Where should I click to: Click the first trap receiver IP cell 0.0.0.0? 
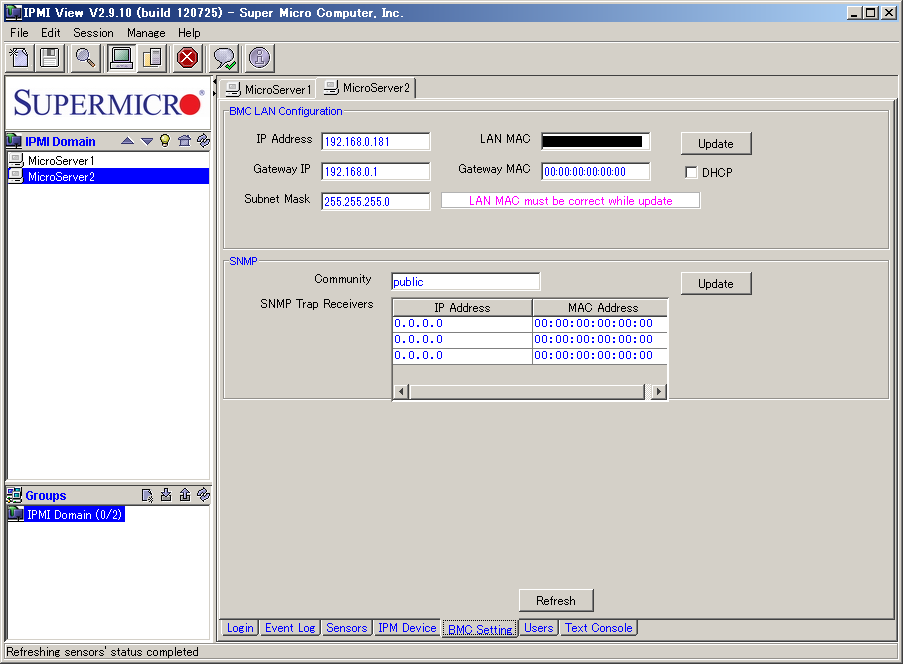click(462, 324)
